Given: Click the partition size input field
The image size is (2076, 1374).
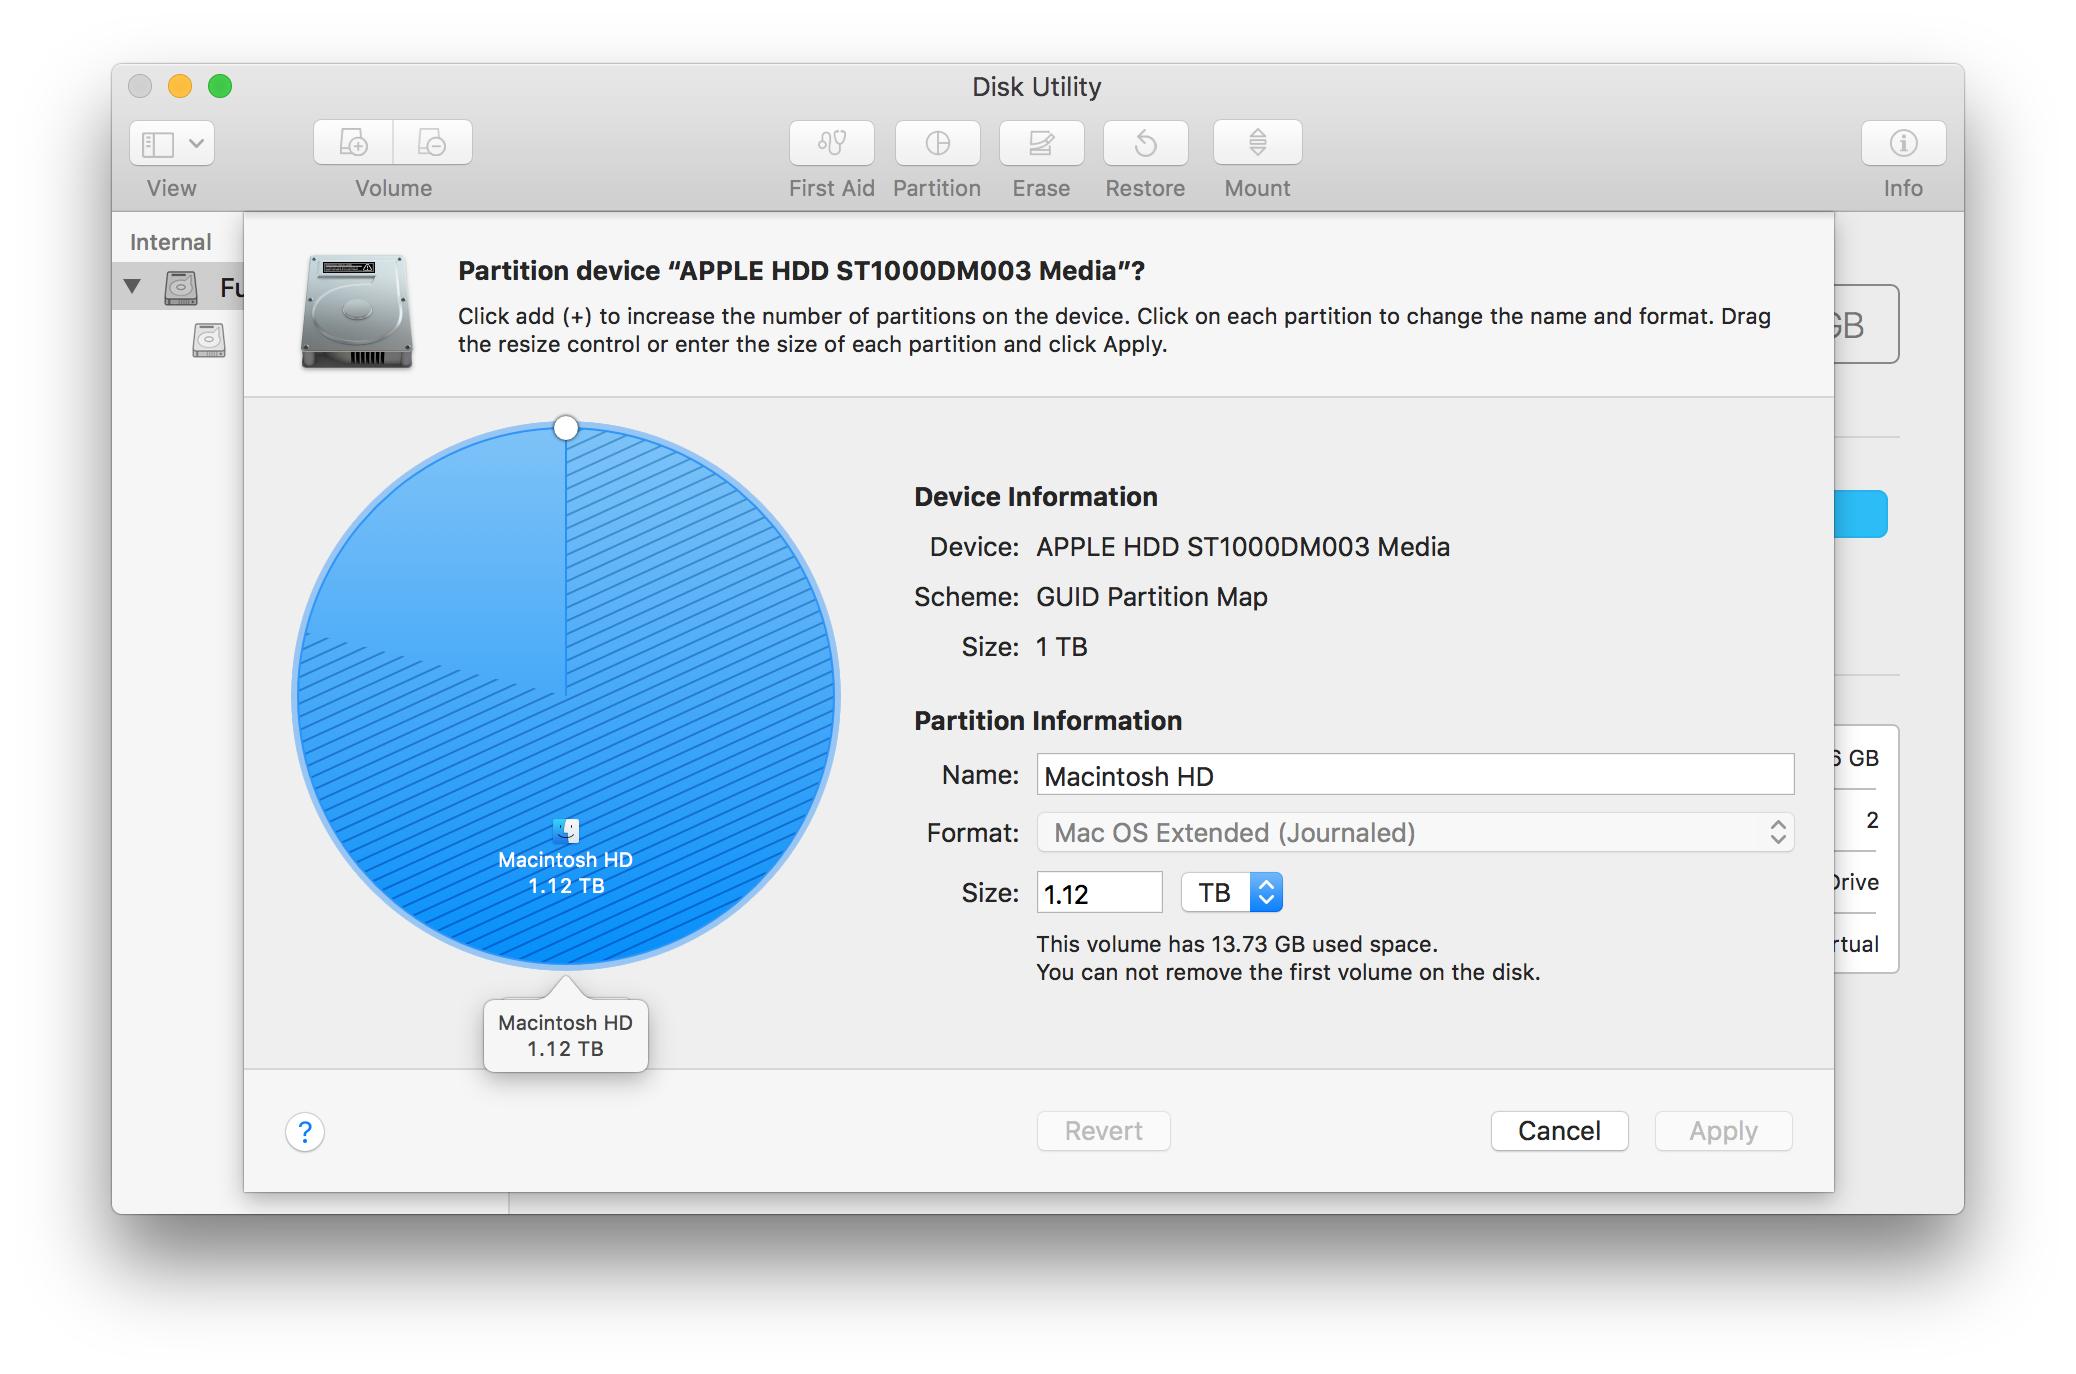Looking at the screenshot, I should pyautogui.click(x=1096, y=889).
